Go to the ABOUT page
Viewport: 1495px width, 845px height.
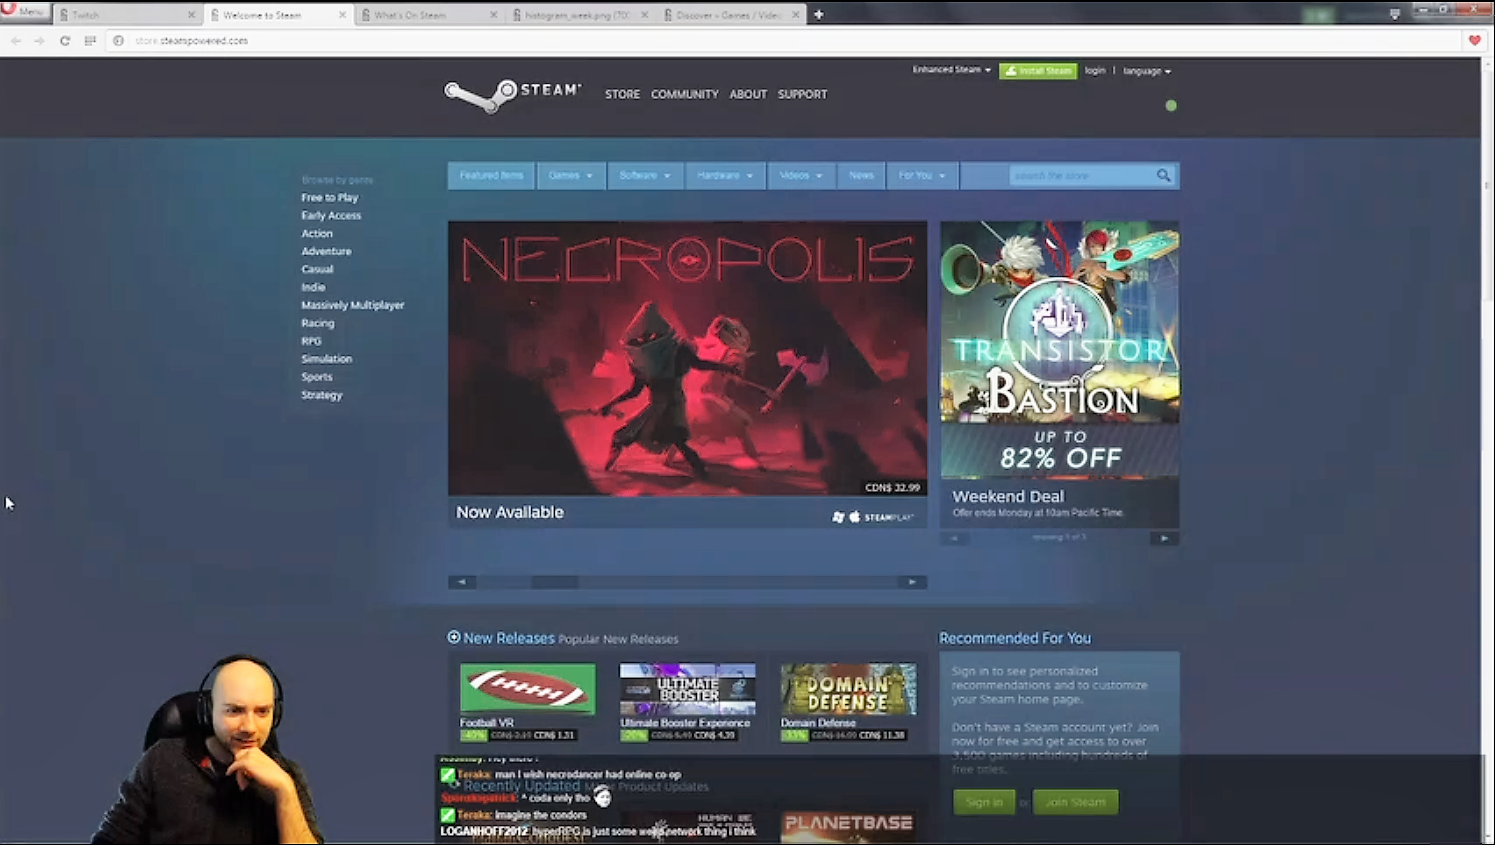748,94
